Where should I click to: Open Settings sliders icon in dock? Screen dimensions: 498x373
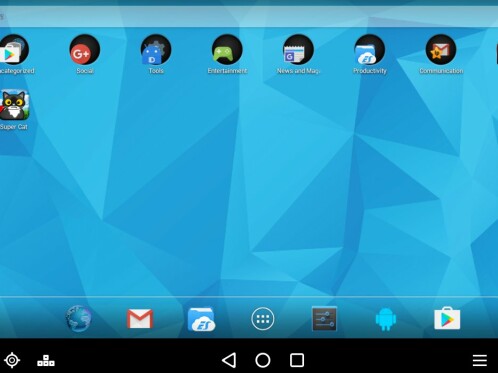coord(324,319)
